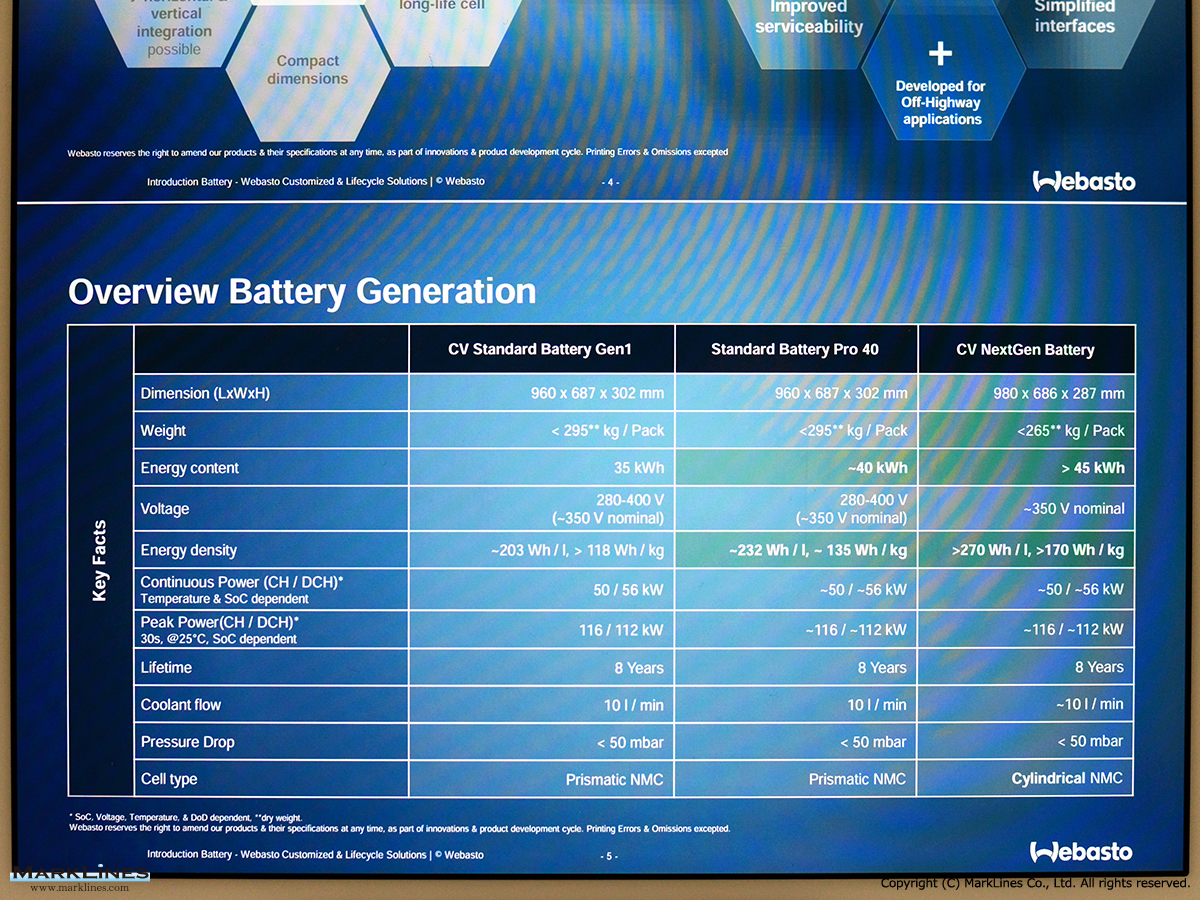This screenshot has height=900, width=1200.
Task: Click the slide number '- 5 -'
Action: (609, 856)
